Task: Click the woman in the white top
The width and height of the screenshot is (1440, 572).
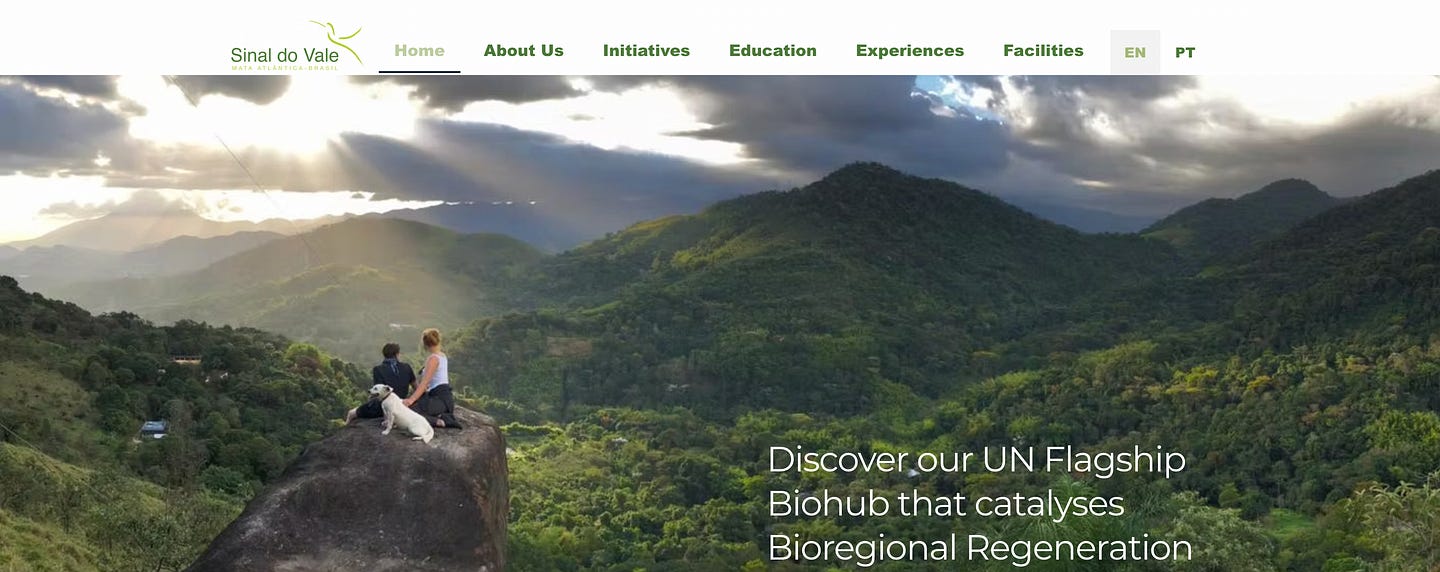Action: [434, 378]
